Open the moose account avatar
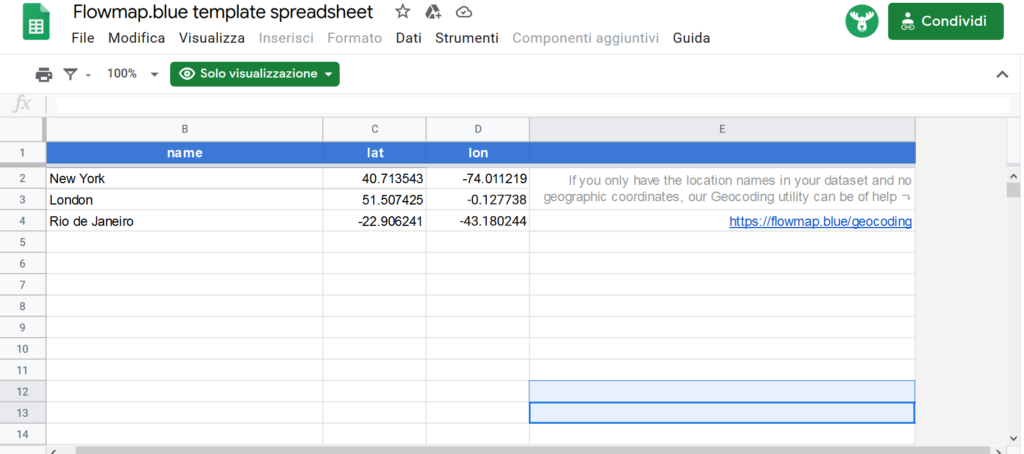Screen dimensions: 1024x454 click(x=861, y=21)
